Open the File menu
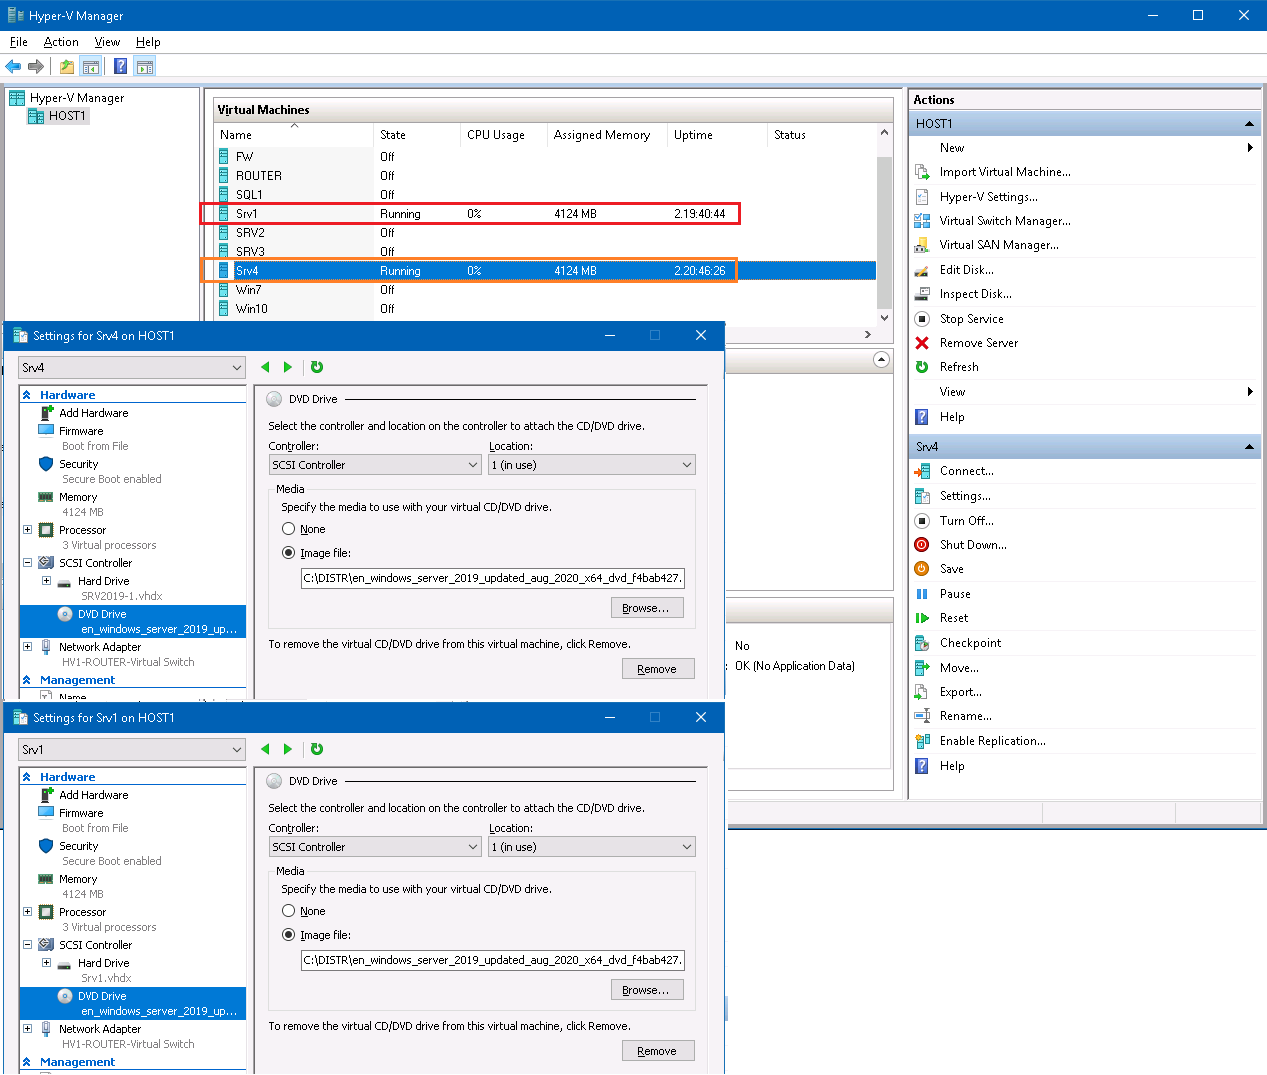 click(x=18, y=42)
